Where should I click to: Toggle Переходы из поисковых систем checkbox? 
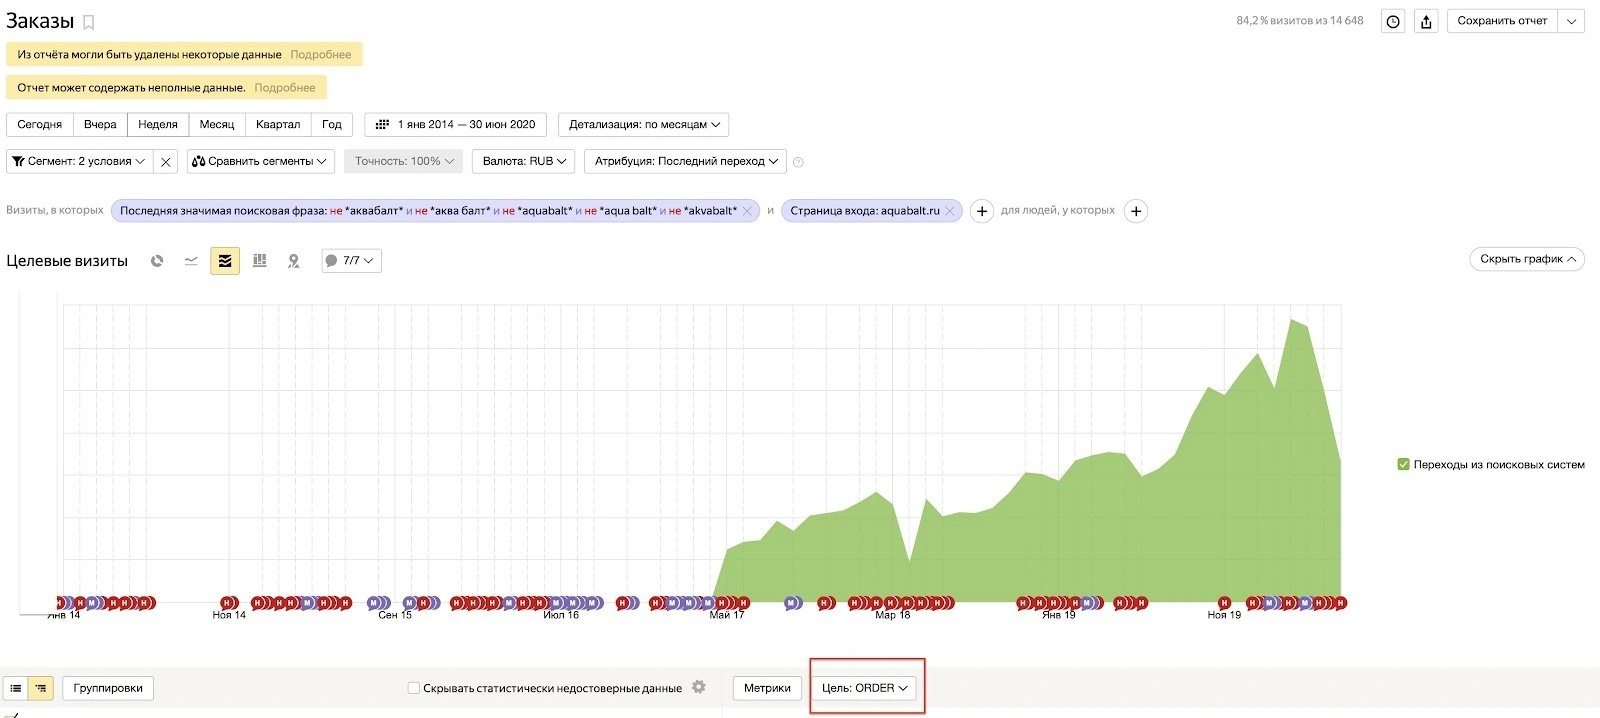click(1403, 464)
